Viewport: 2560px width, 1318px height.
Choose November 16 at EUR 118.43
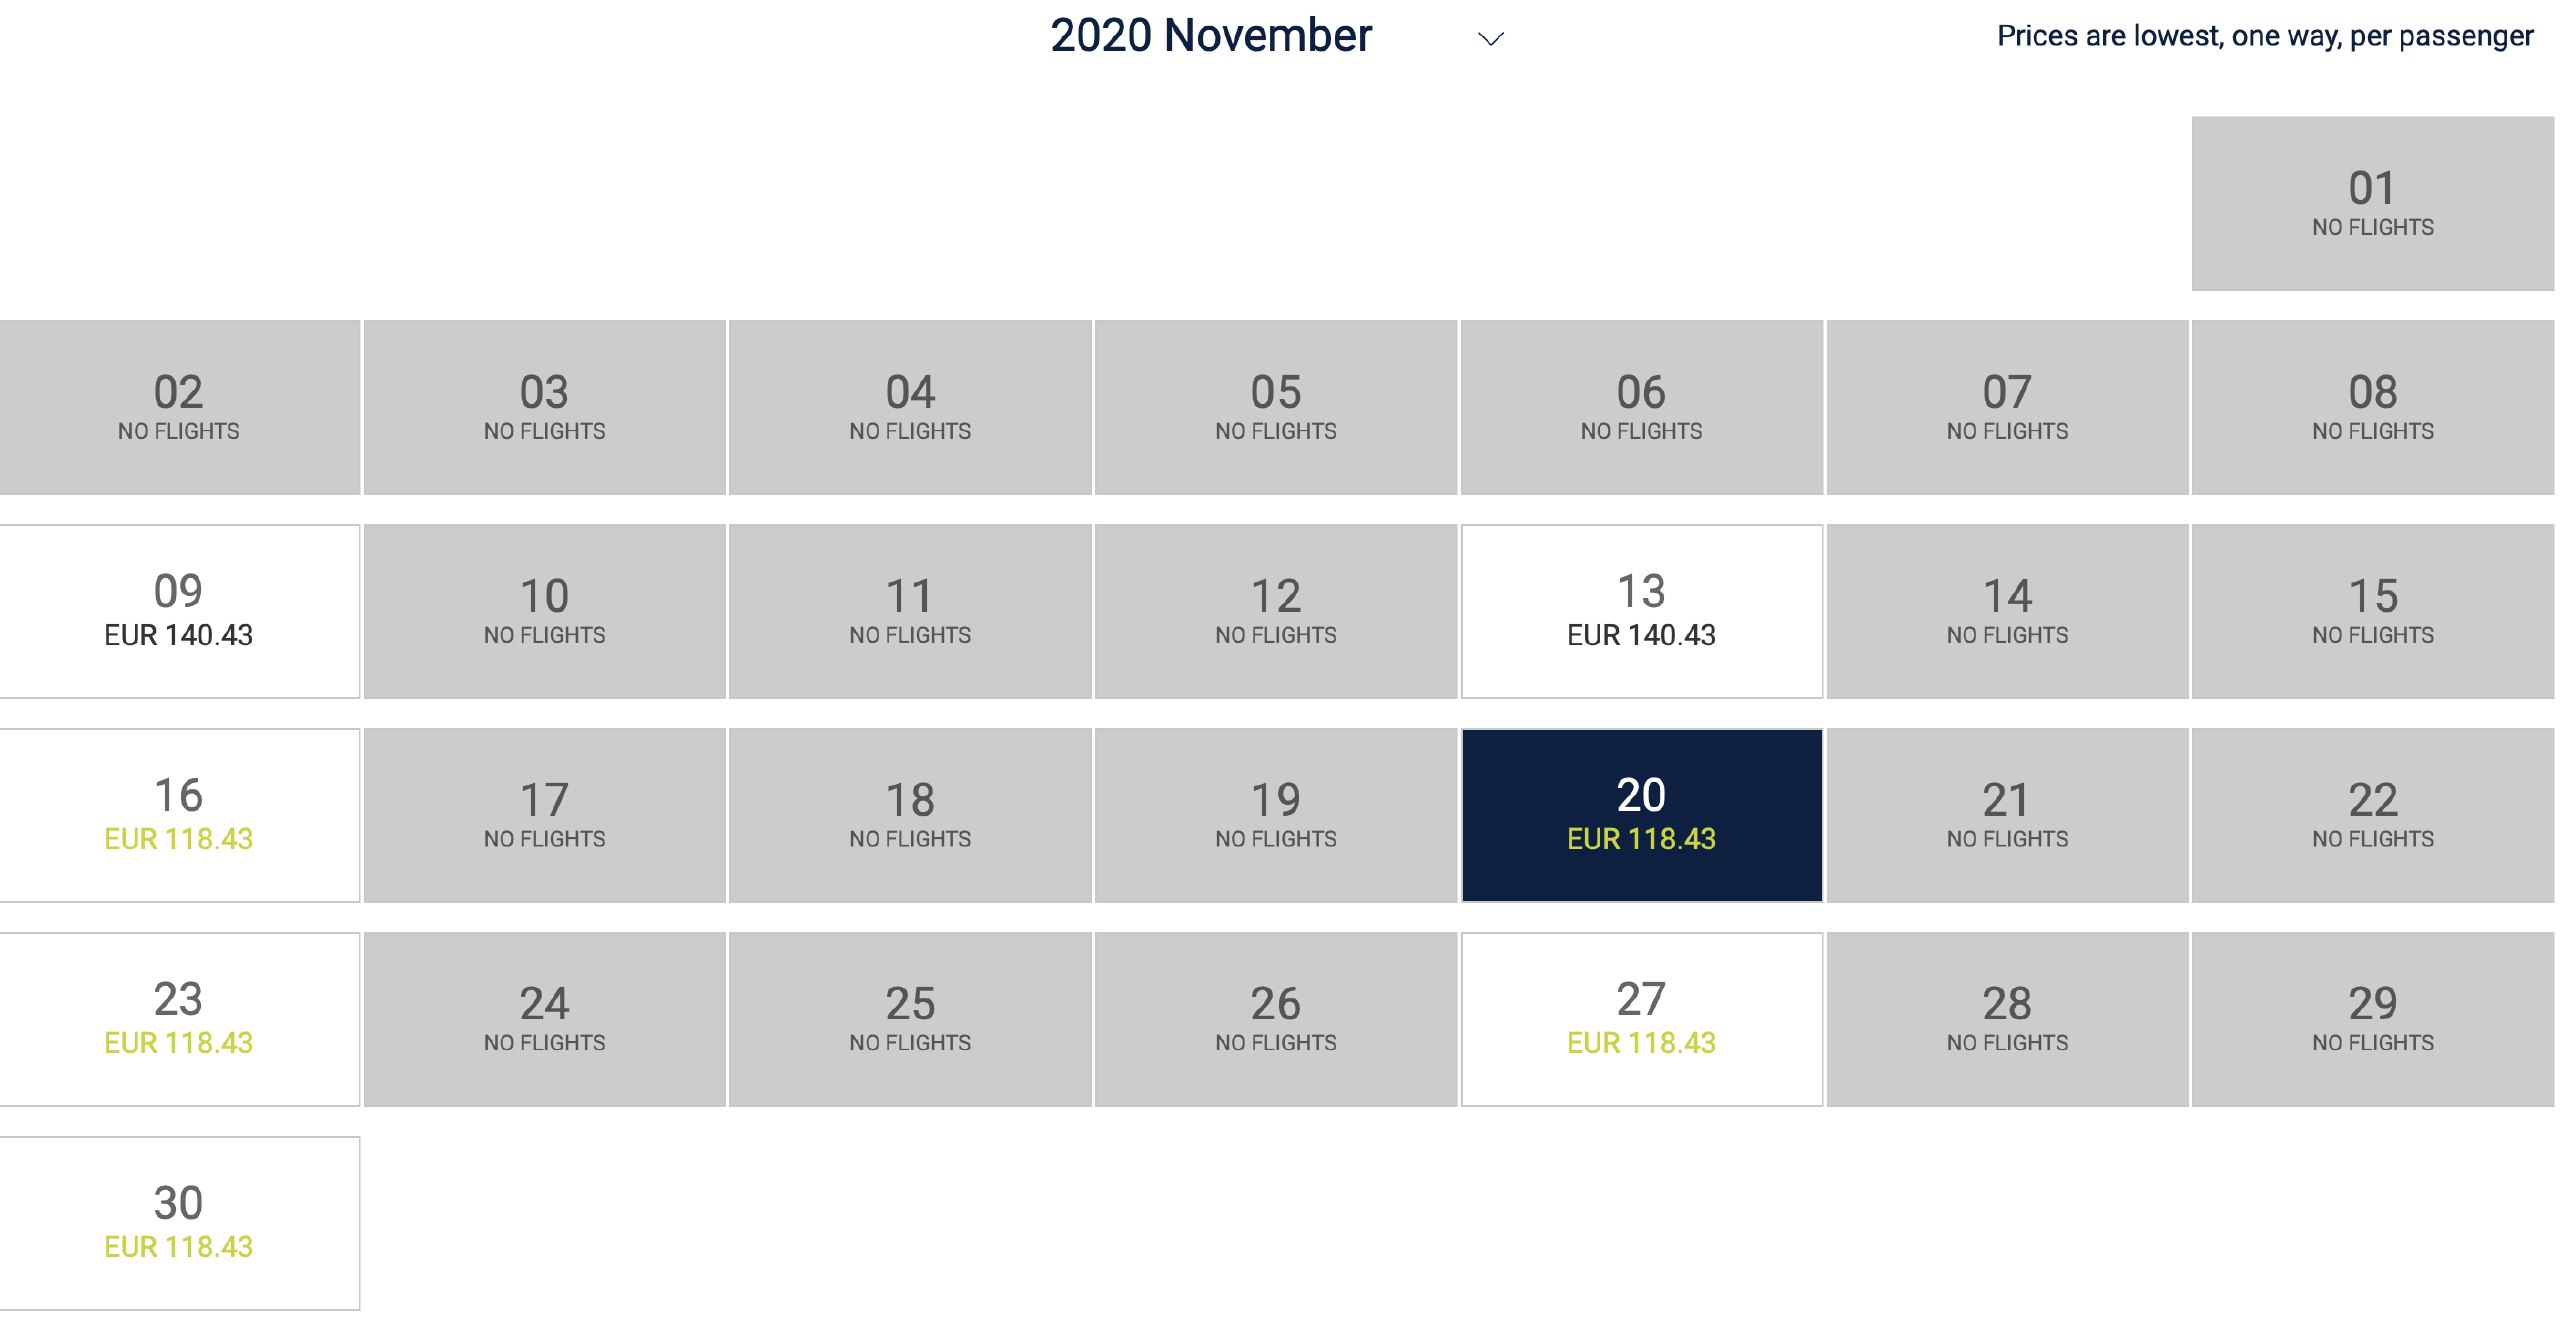(179, 815)
